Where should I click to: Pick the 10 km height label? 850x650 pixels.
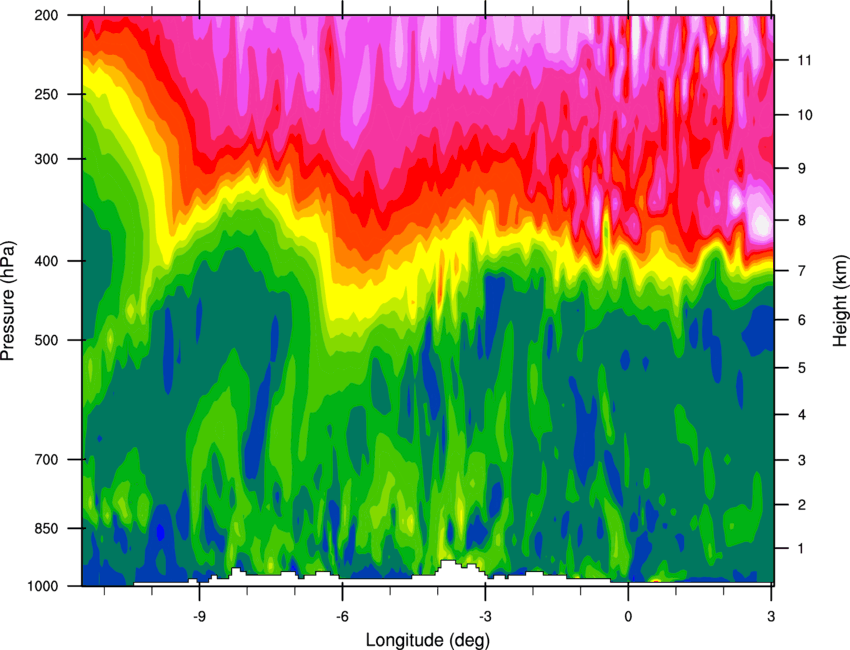pos(804,115)
